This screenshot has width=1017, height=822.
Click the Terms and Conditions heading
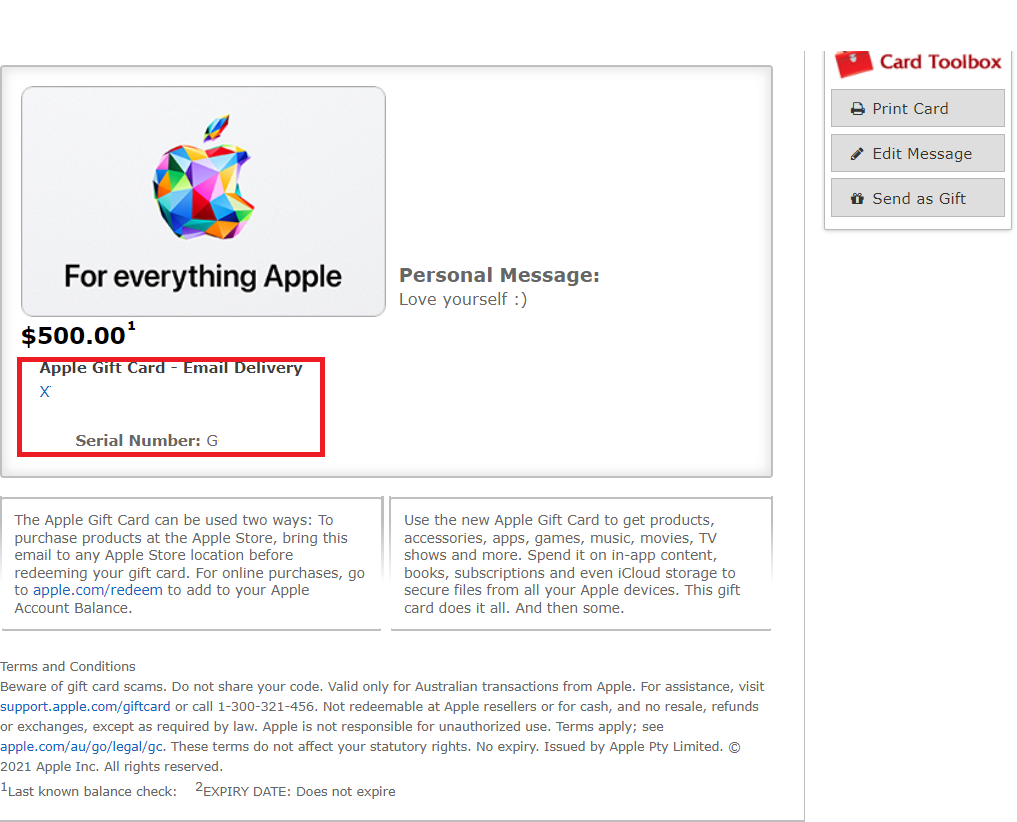point(67,666)
